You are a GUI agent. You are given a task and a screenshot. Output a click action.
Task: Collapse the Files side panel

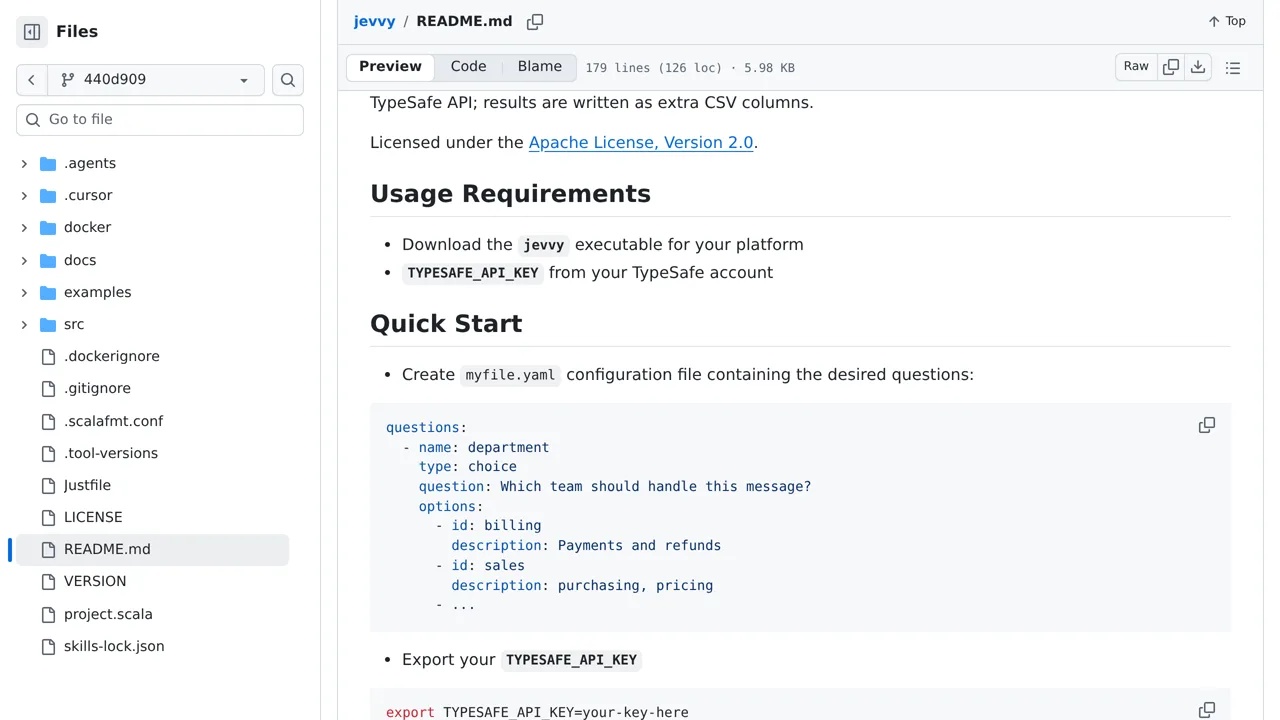click(32, 32)
